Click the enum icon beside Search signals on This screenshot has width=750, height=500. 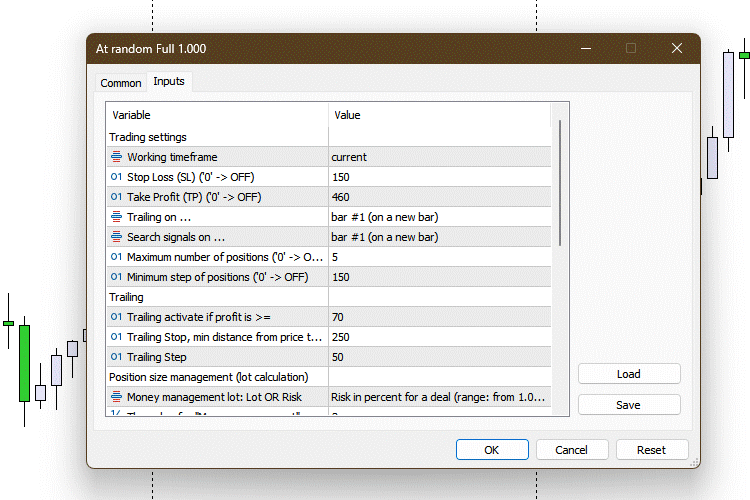(x=116, y=237)
